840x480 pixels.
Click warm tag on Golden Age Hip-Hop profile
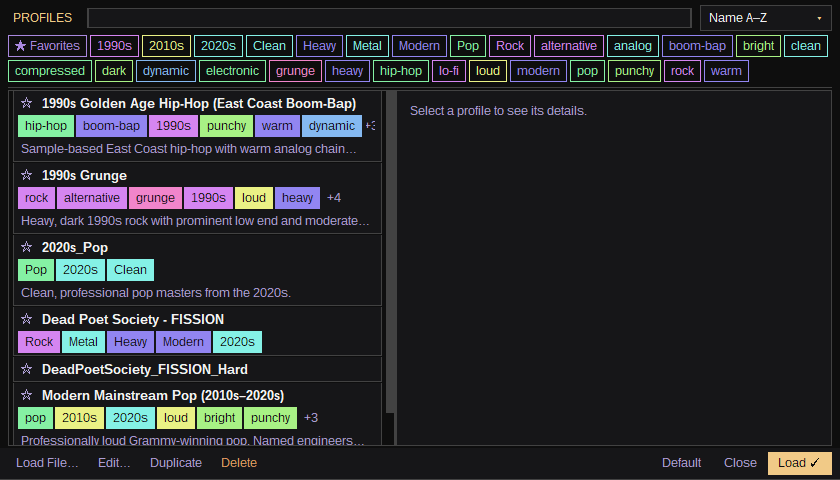pos(277,126)
